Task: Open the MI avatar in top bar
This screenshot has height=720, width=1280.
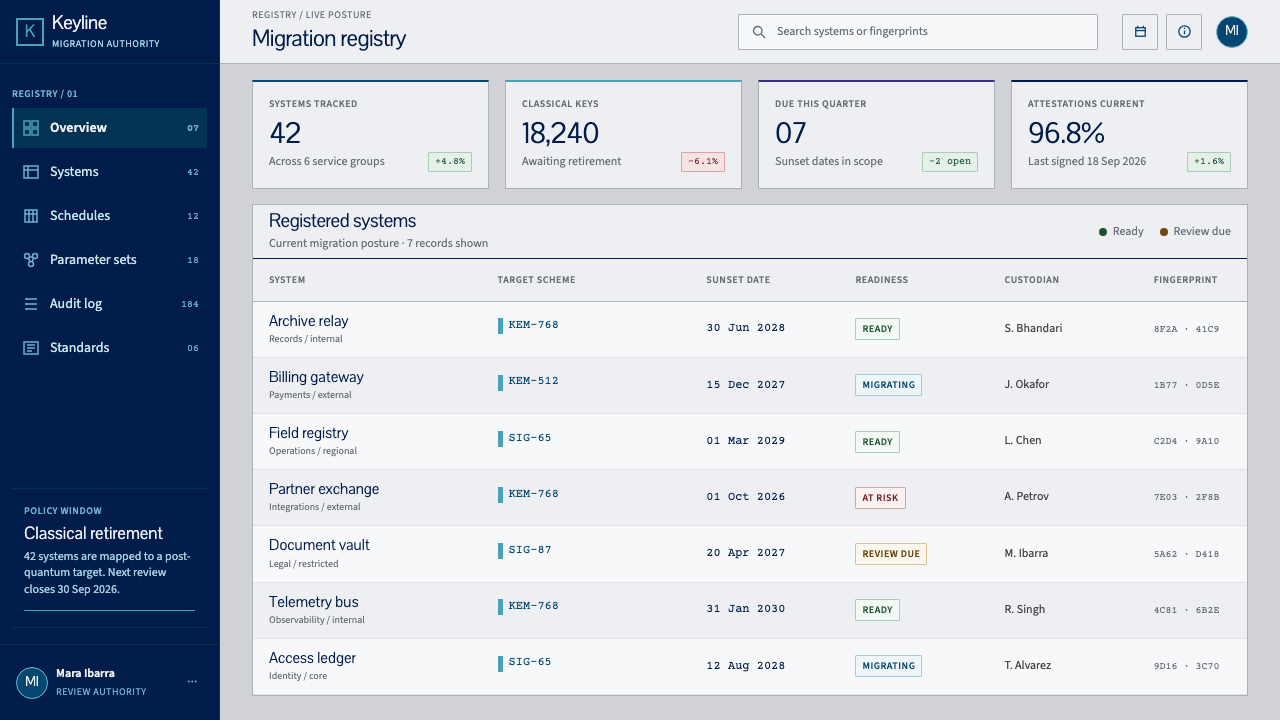Action: coord(1232,32)
